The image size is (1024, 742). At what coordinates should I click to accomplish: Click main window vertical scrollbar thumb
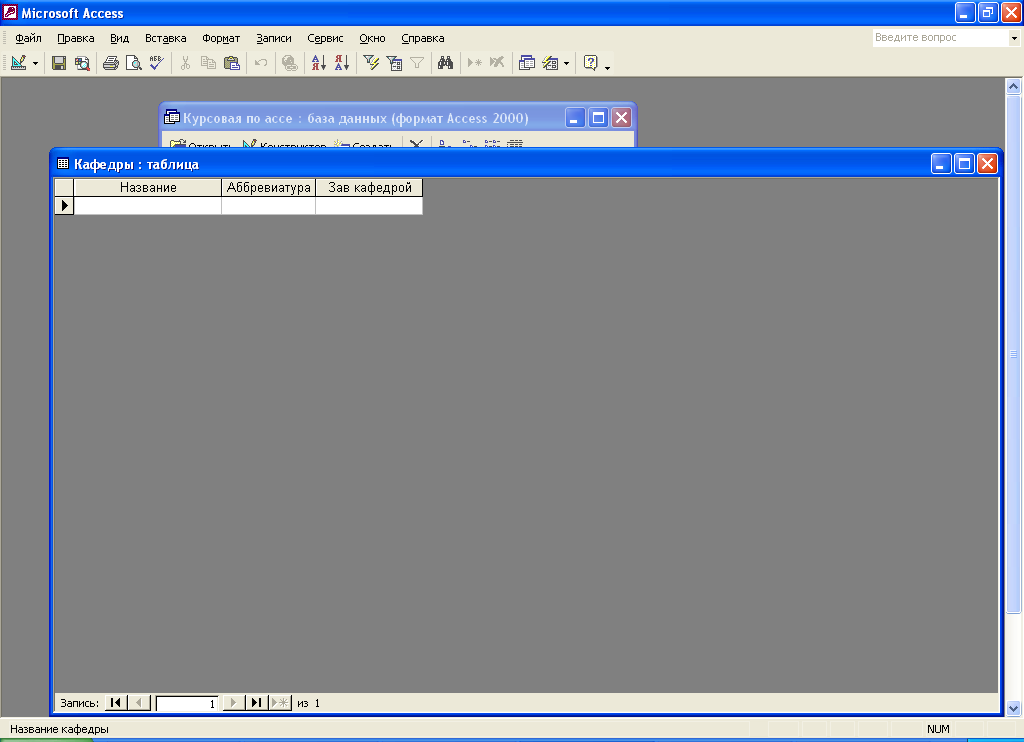point(1014,354)
